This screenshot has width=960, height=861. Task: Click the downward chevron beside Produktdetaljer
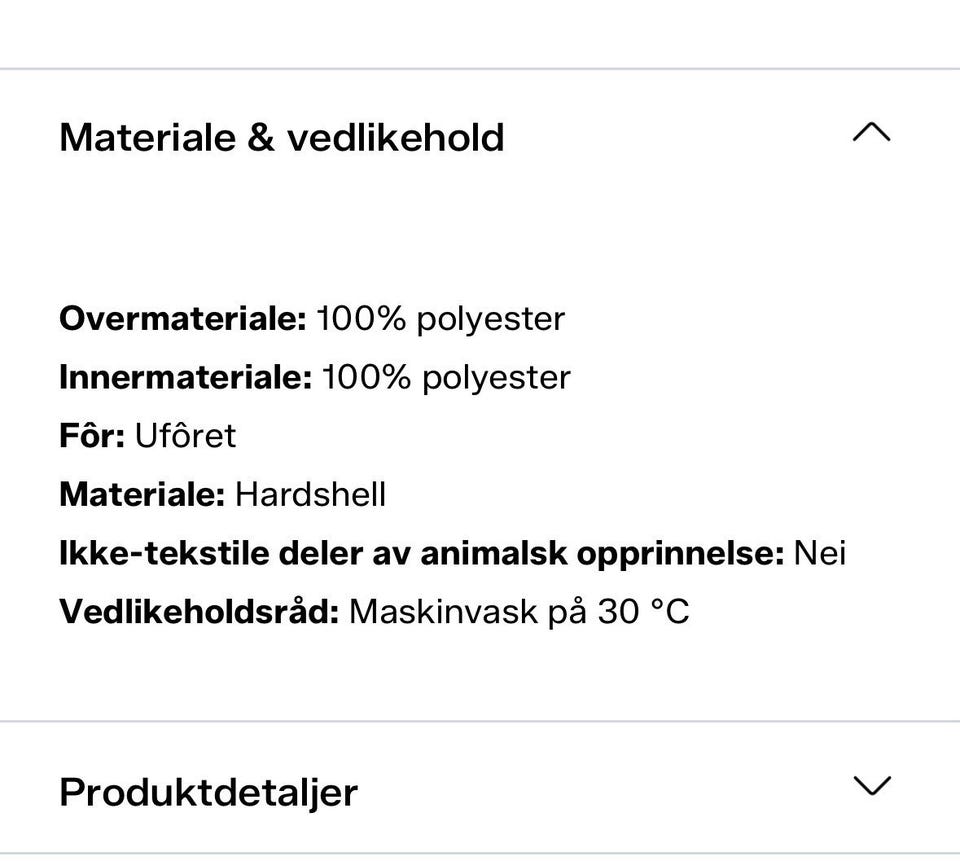(x=871, y=786)
